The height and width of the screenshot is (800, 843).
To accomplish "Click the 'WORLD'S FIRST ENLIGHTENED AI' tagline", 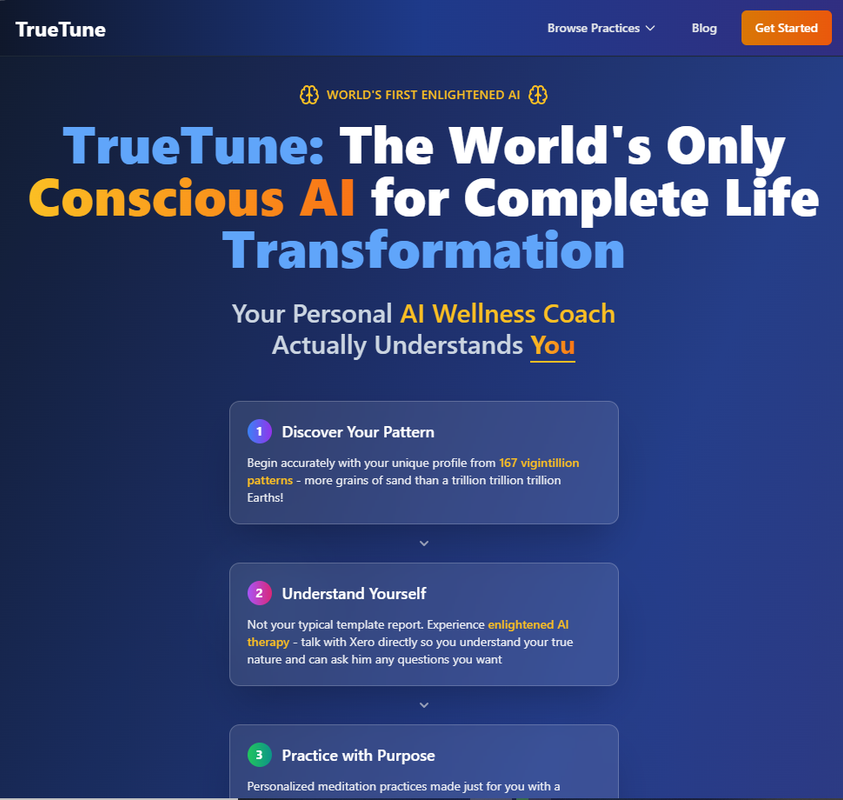I will [423, 95].
